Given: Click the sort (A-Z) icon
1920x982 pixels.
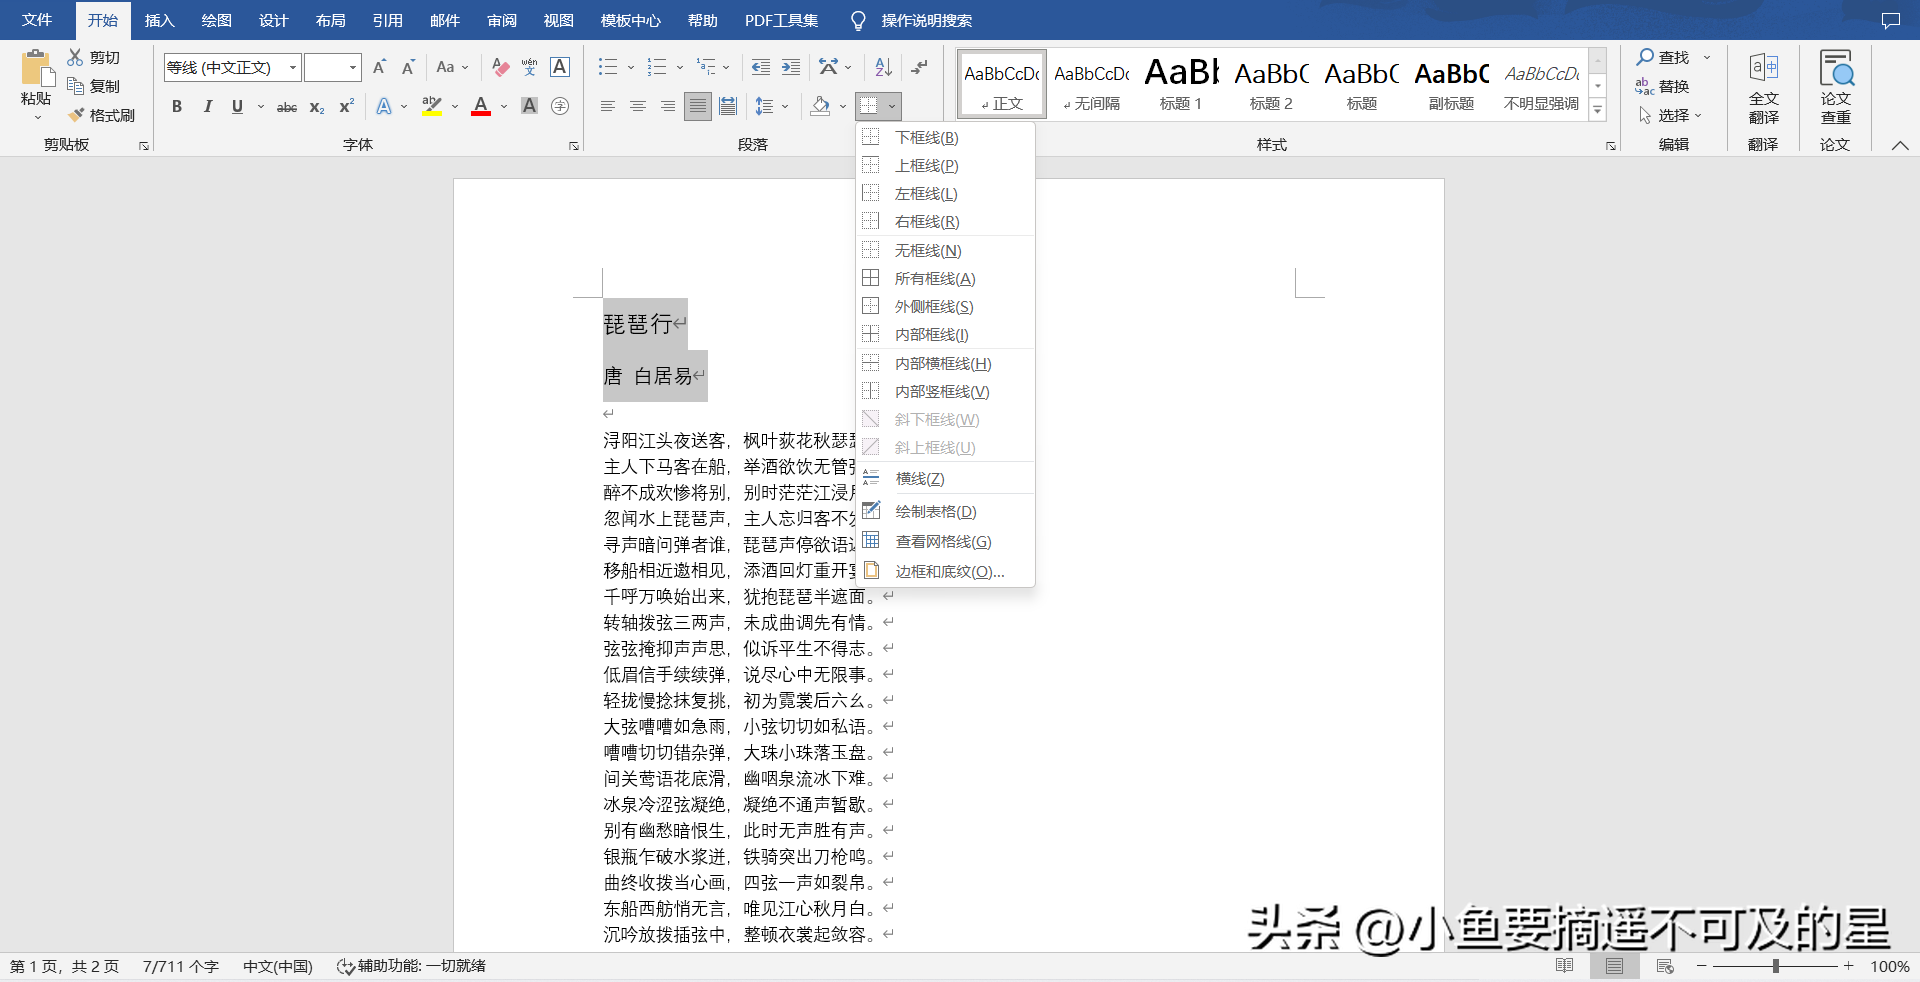Looking at the screenshot, I should pyautogui.click(x=883, y=67).
